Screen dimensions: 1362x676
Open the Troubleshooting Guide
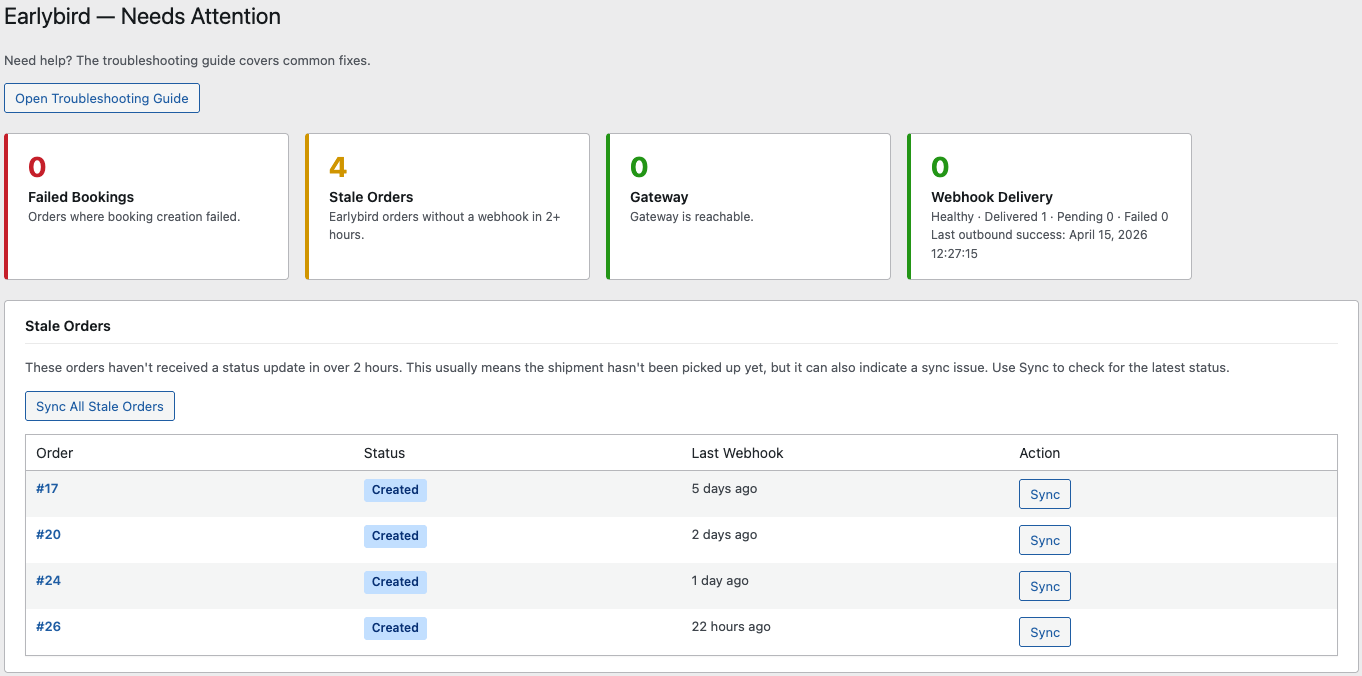(102, 98)
